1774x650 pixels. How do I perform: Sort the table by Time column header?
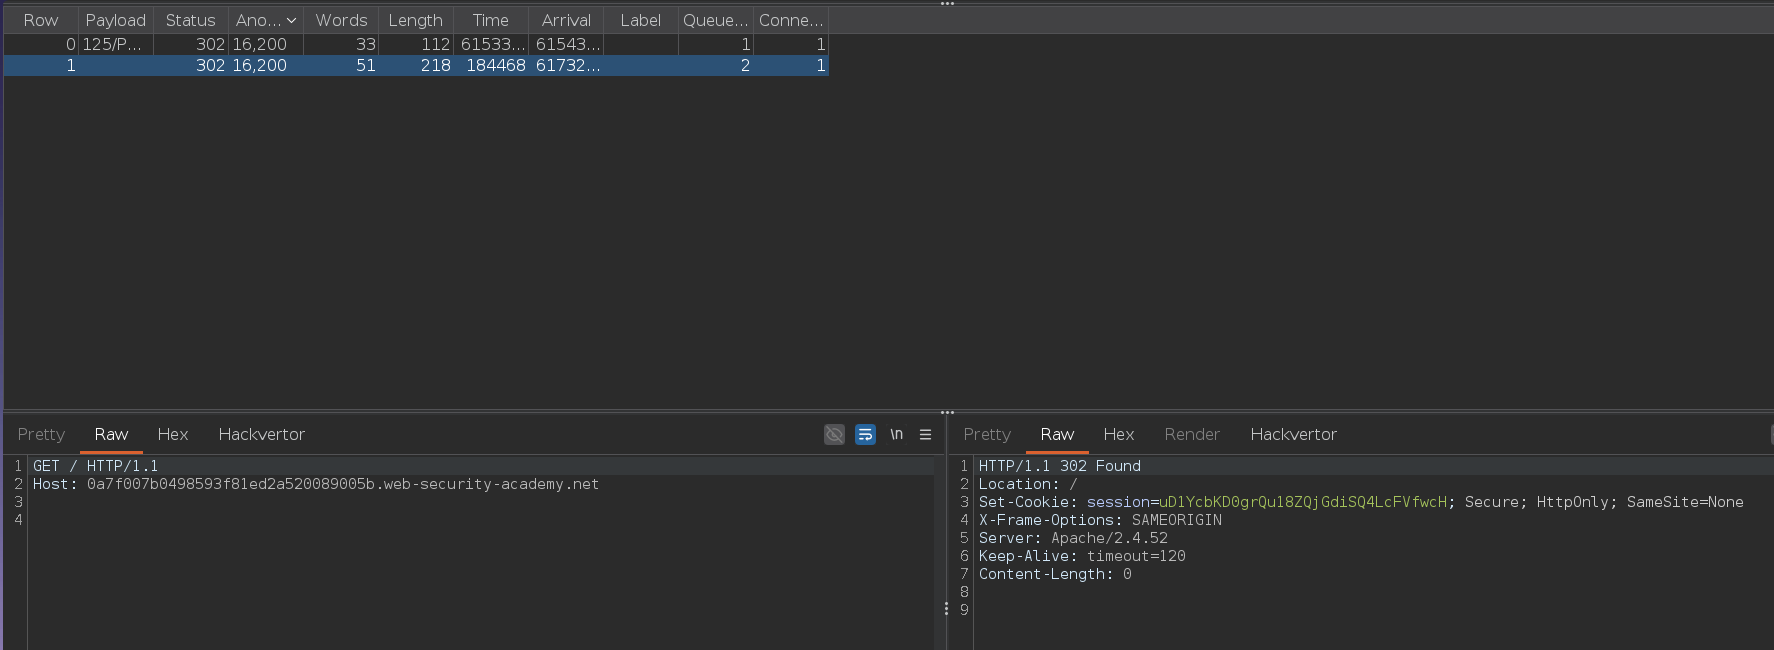tap(490, 20)
